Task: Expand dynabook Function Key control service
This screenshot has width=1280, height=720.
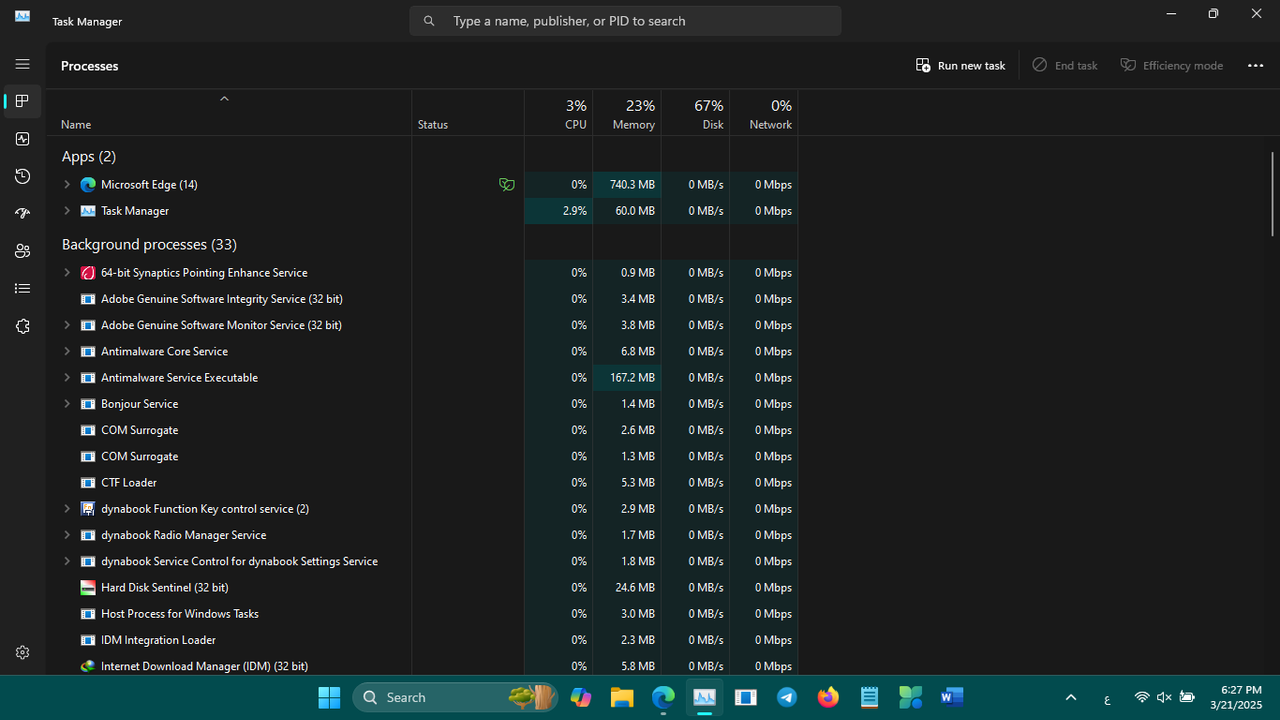Action: (67, 508)
